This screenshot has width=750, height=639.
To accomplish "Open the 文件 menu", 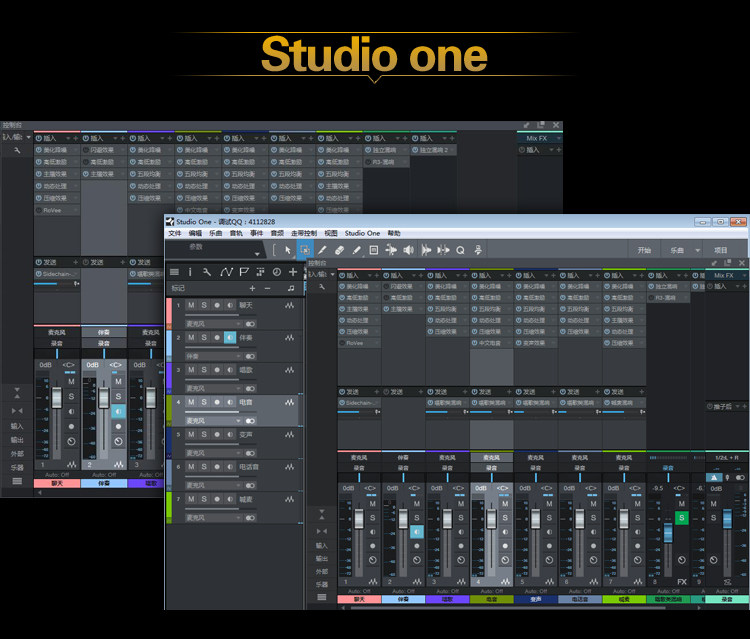I will tap(175, 233).
